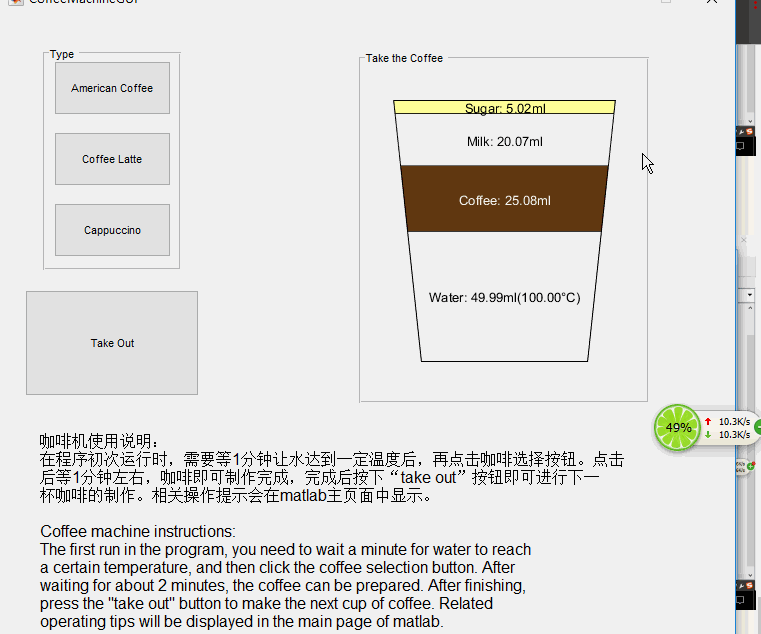Click the 10.3K/s upload speed value

pos(734,421)
